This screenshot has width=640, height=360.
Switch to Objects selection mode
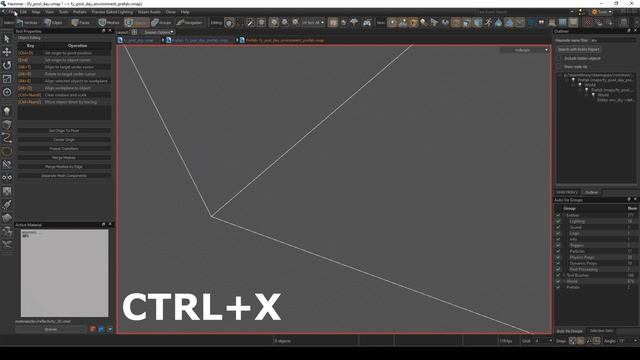tap(136, 22)
